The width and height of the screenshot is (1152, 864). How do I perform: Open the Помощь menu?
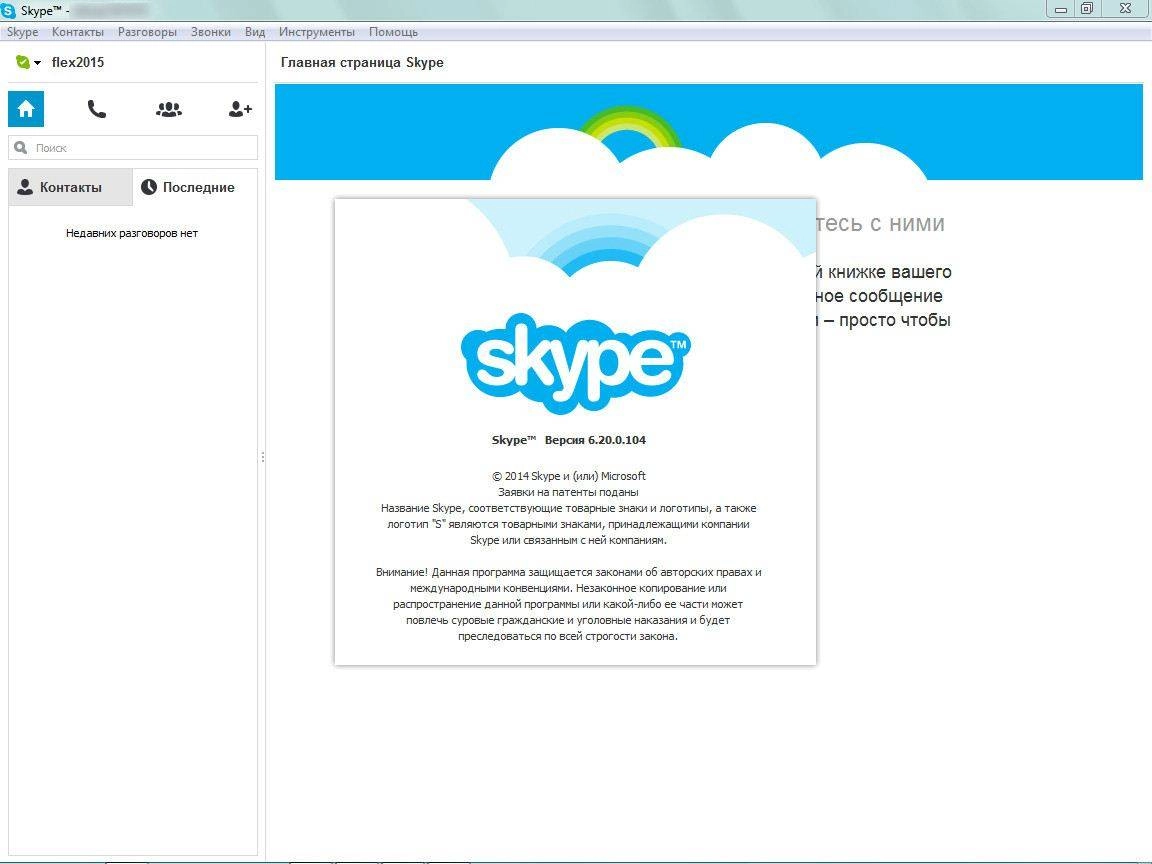(393, 32)
